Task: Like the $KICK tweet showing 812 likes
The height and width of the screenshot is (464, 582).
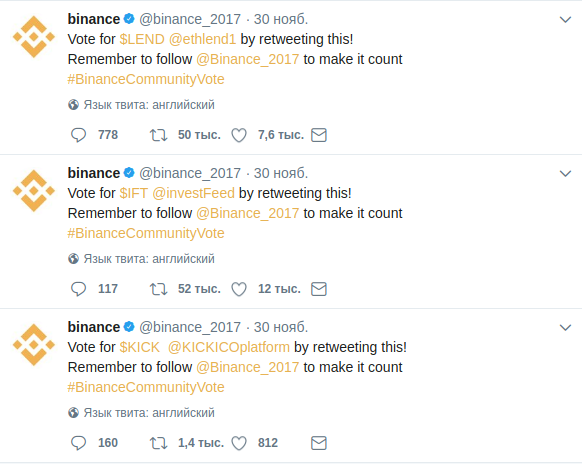Action: point(239,443)
